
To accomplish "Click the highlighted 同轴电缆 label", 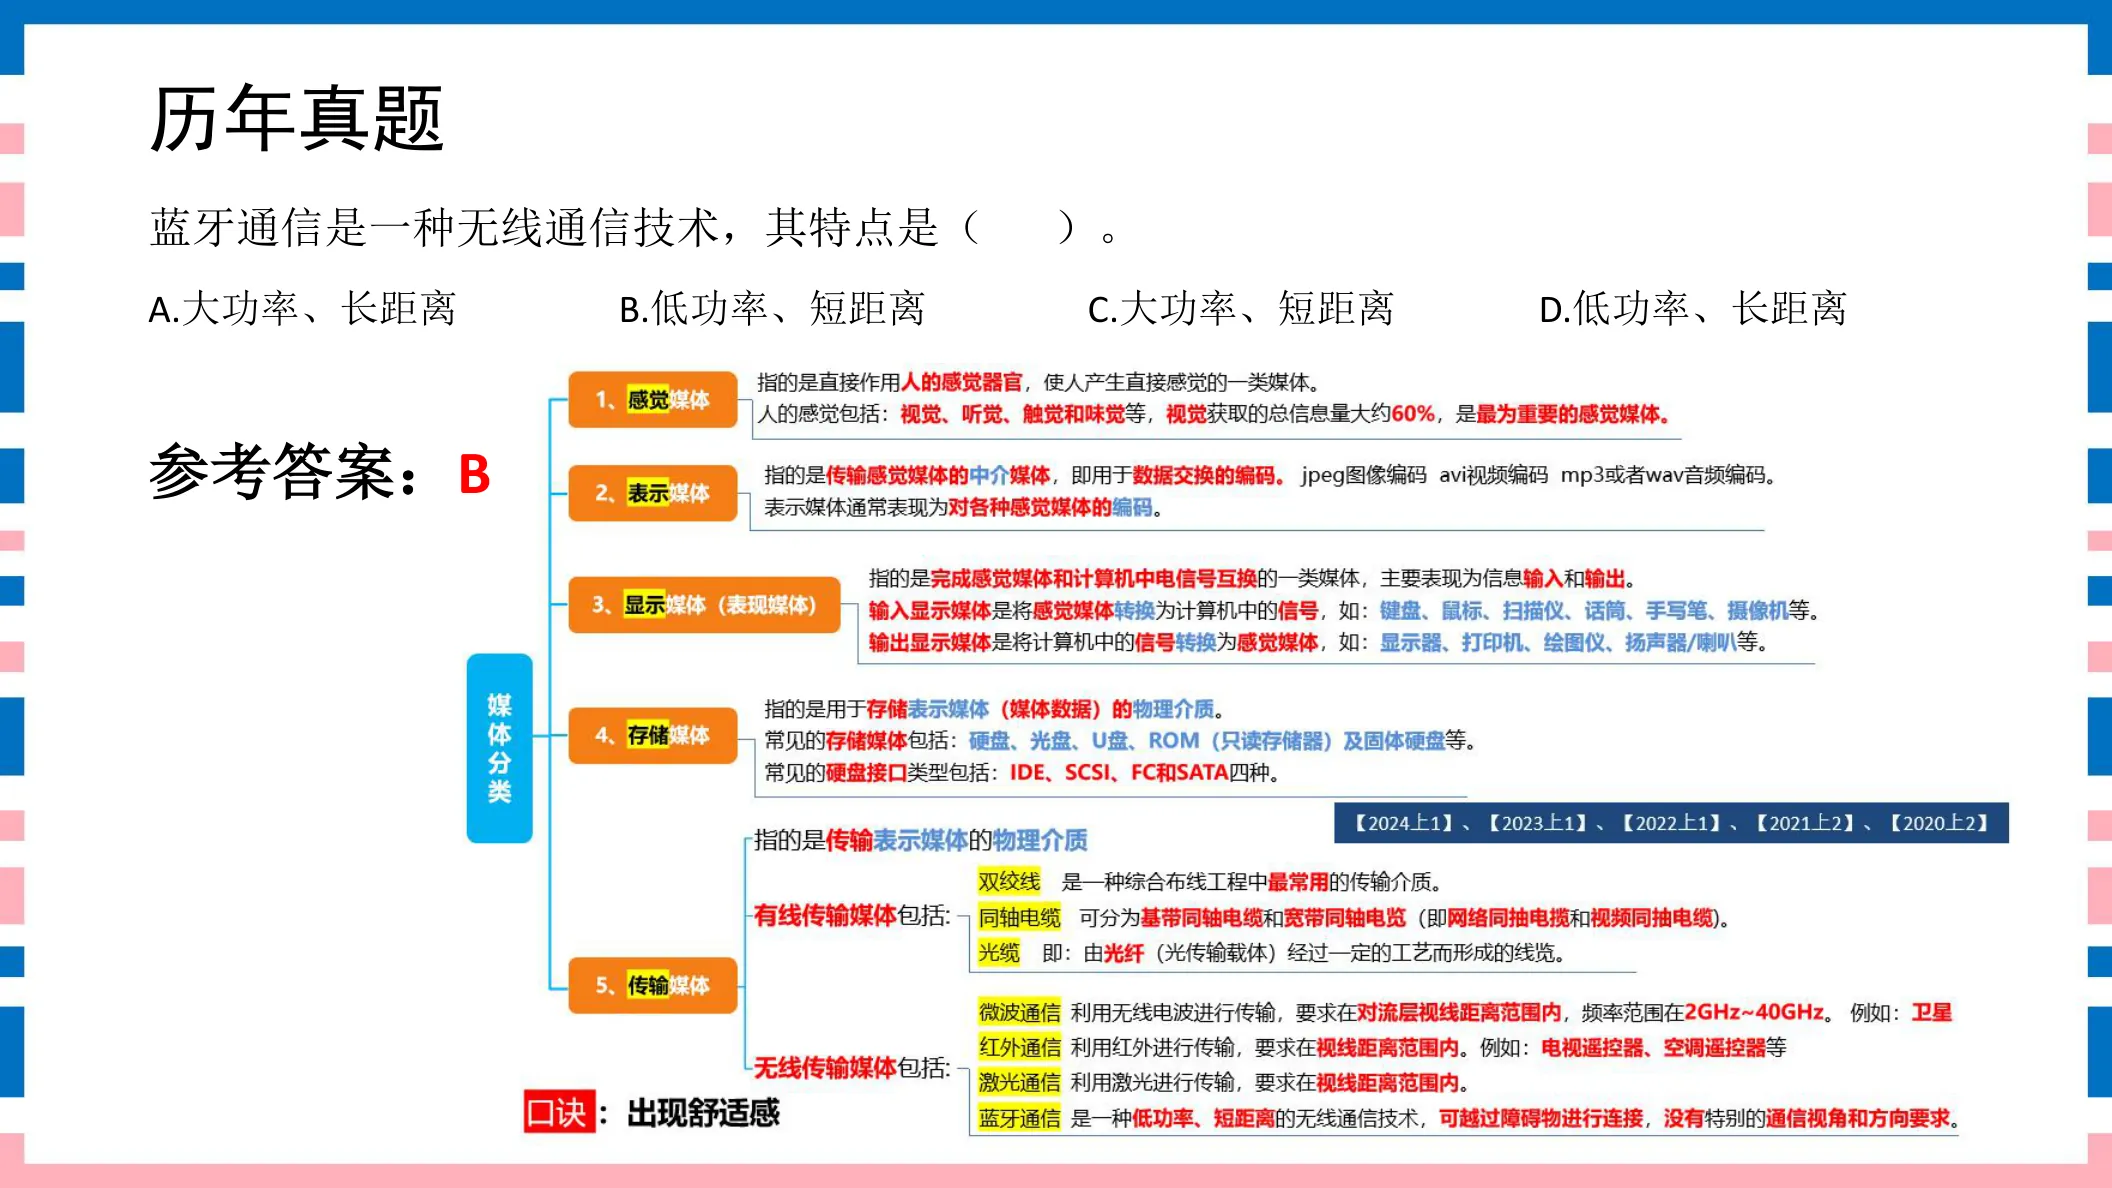I will [x=1019, y=917].
